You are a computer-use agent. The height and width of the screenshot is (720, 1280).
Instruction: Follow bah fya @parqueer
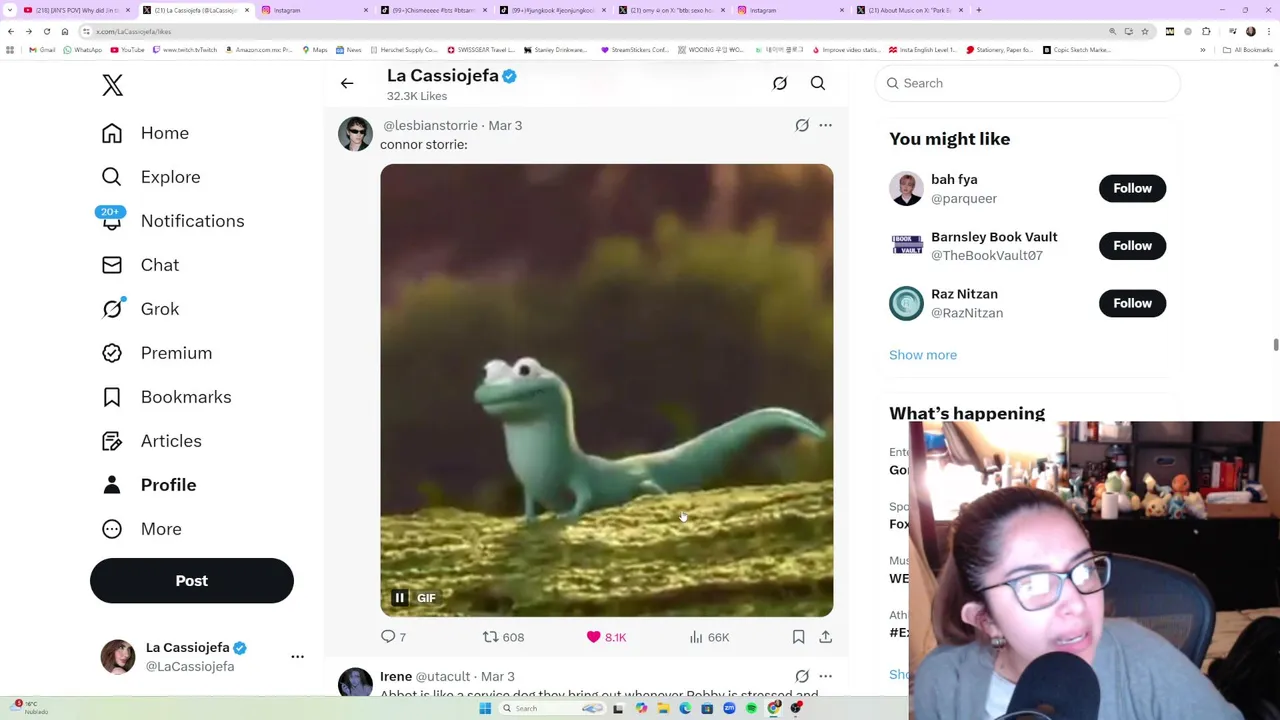[1132, 188]
